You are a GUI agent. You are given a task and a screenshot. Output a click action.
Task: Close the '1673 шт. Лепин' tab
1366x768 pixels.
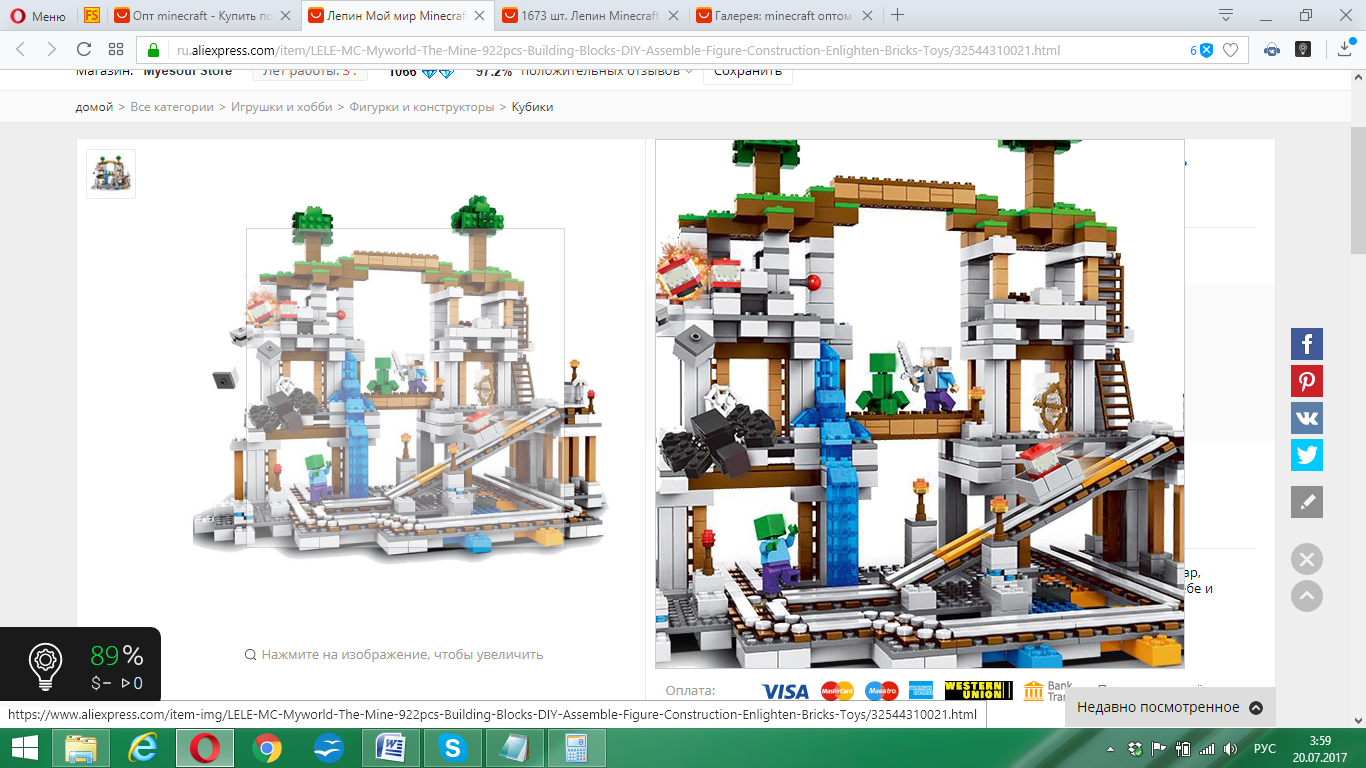[x=673, y=15]
